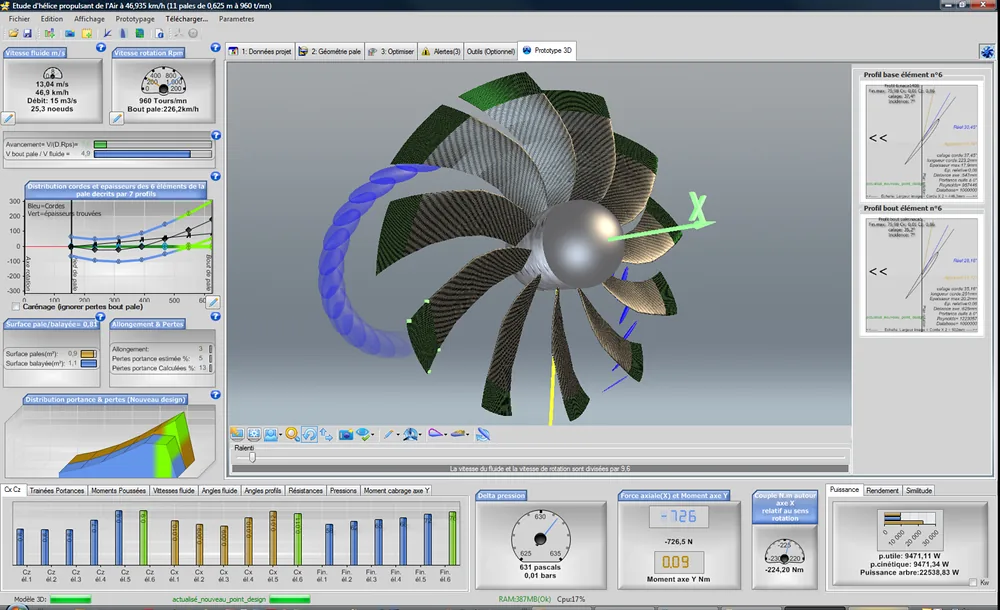Click the airfoil profile icon in 3D toolbar
Viewport: 1000px width, 610px height.
click(x=437, y=433)
